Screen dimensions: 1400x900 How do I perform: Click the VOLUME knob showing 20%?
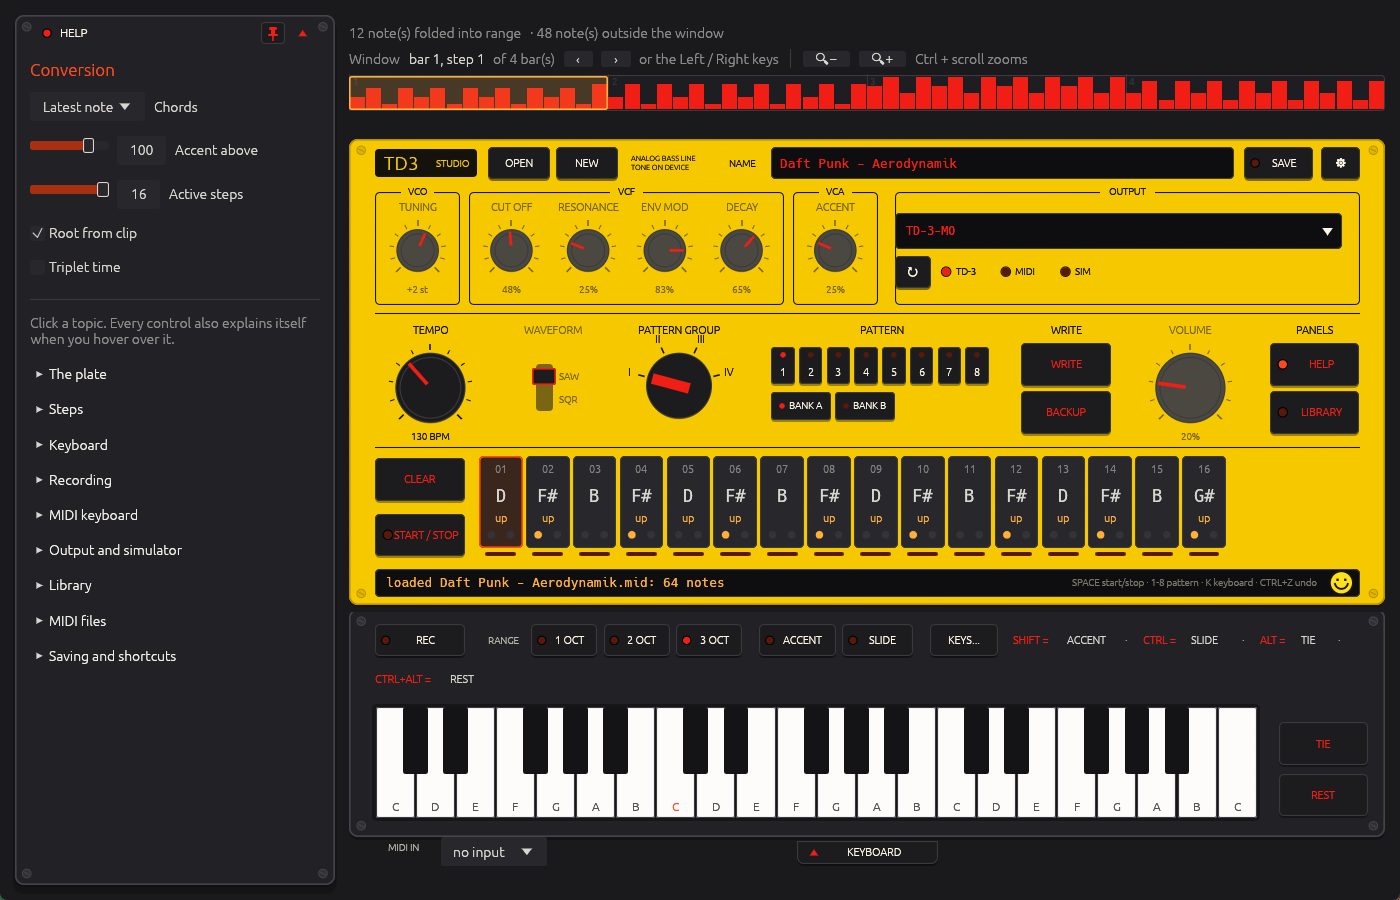[x=1190, y=387]
